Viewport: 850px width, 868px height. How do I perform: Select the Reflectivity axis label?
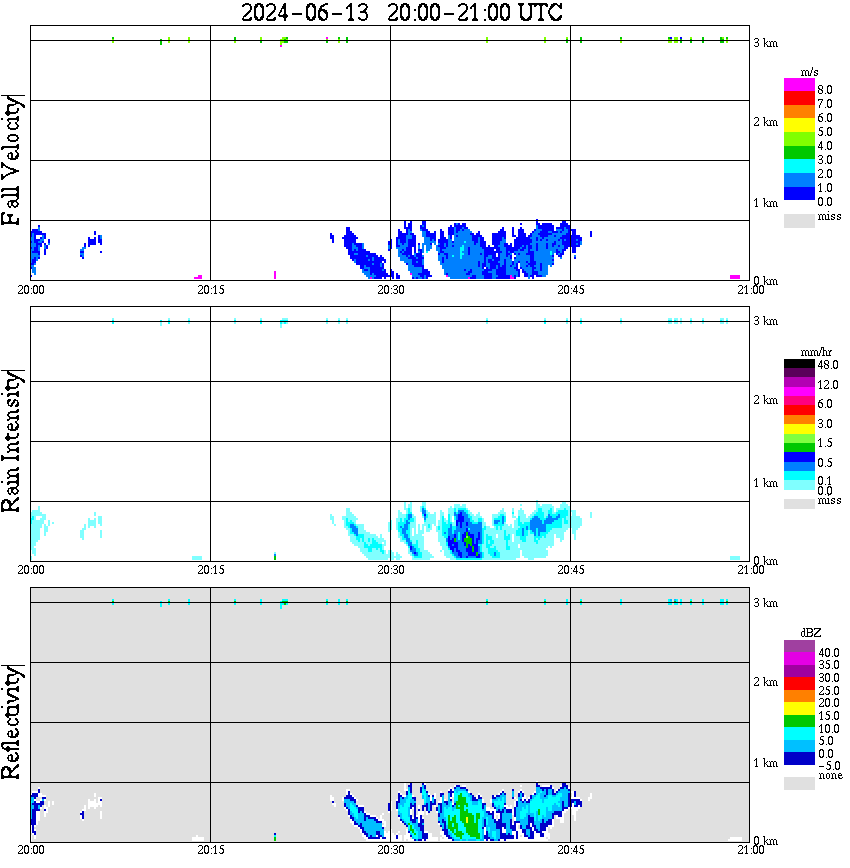point(12,722)
